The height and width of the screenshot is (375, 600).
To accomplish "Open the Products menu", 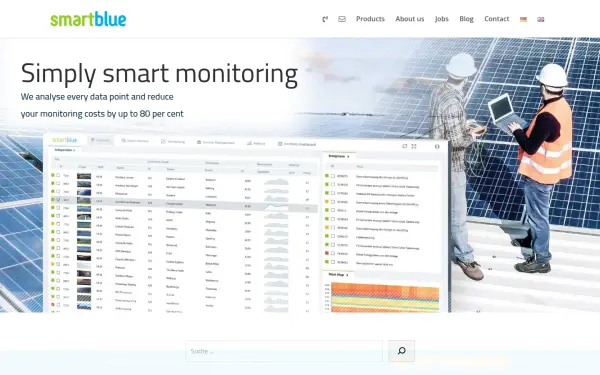I will [x=370, y=19].
